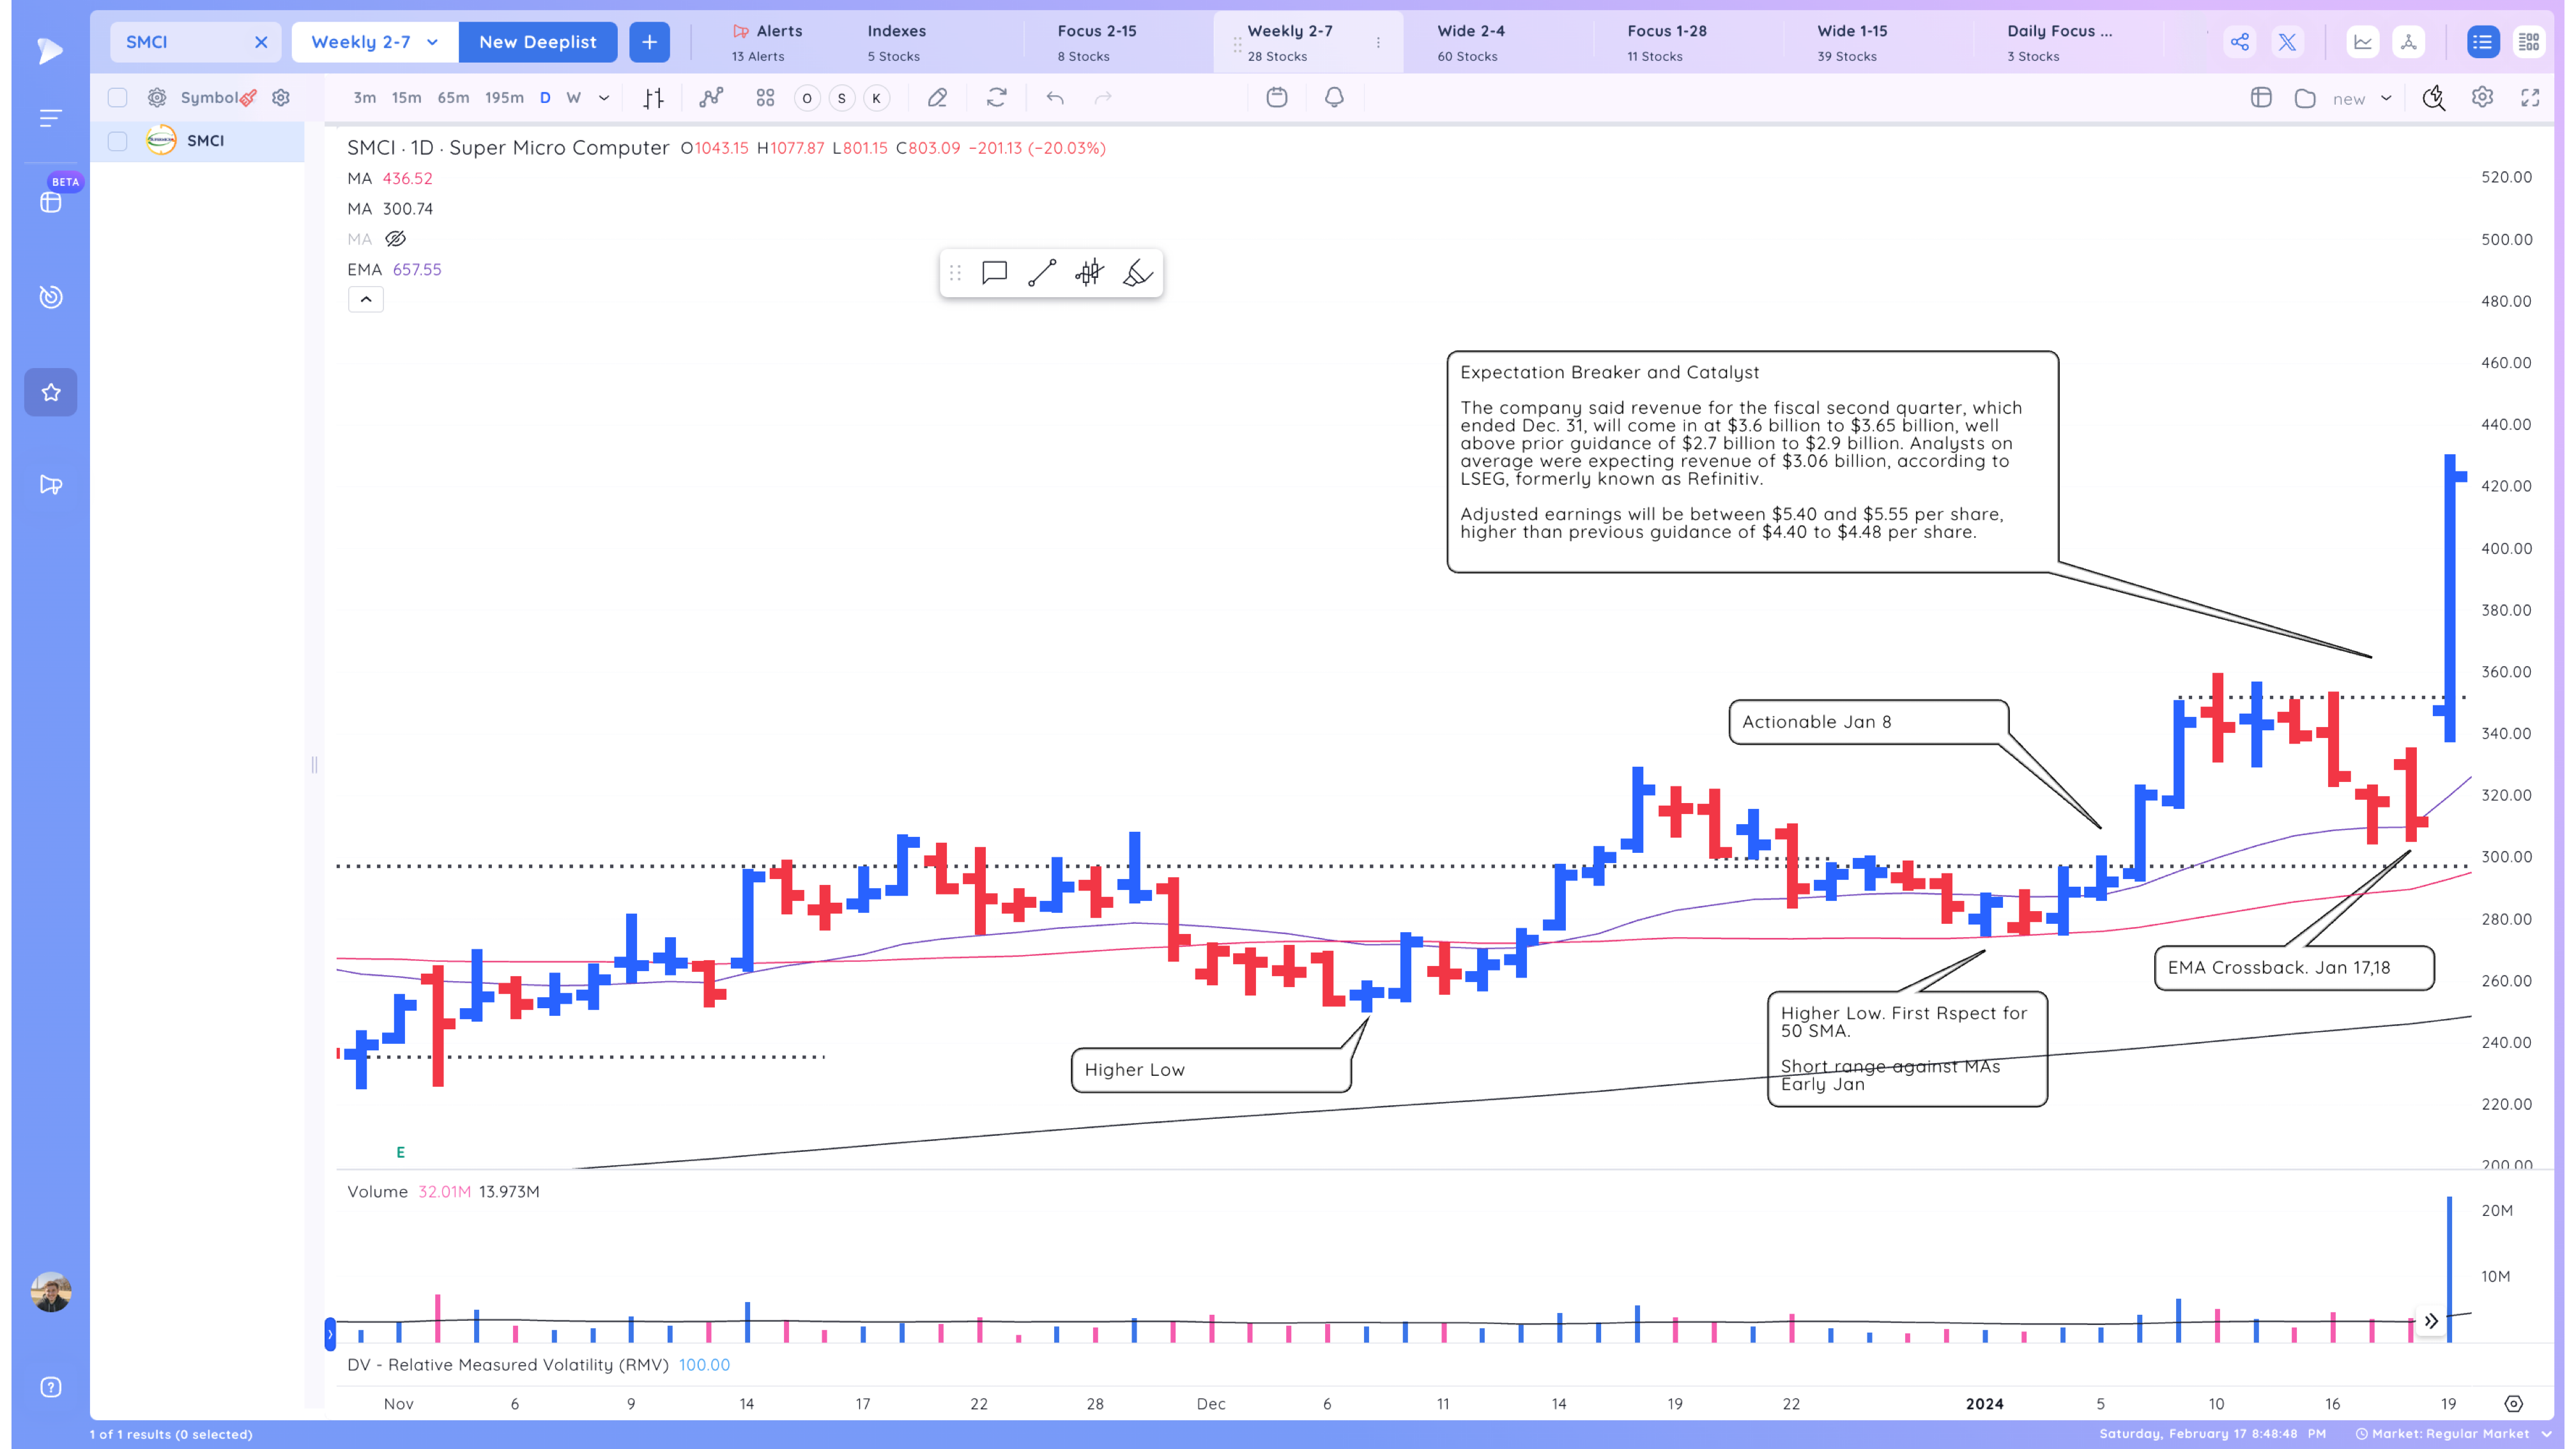Collapse the indicator legend chevron
Screen dimensions: 2576x1449
tap(366, 299)
